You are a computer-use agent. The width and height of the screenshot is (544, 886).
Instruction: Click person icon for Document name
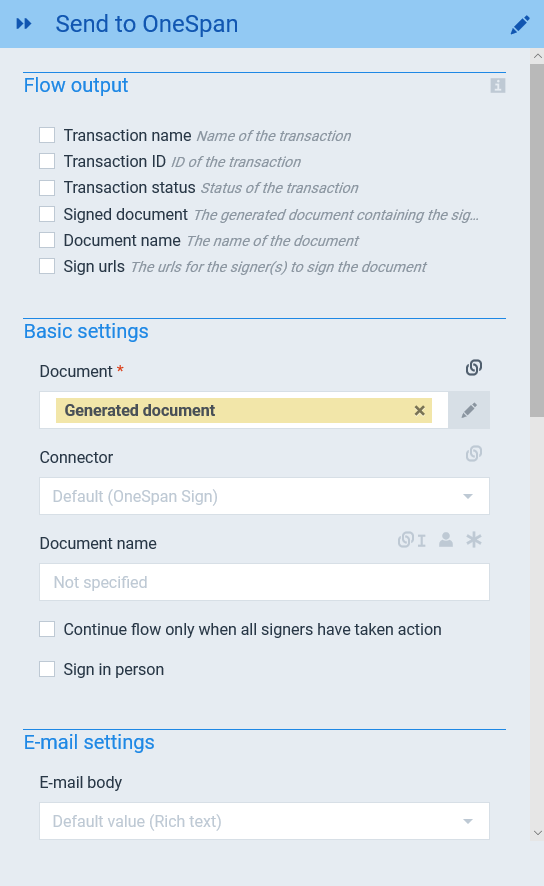pos(446,540)
